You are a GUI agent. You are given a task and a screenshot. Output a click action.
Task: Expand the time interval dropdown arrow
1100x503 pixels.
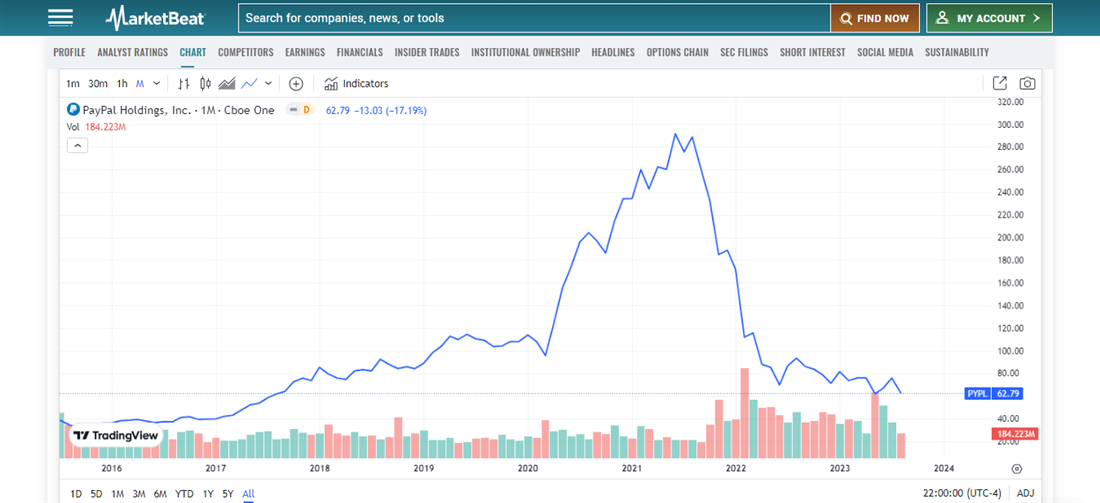[157, 84]
